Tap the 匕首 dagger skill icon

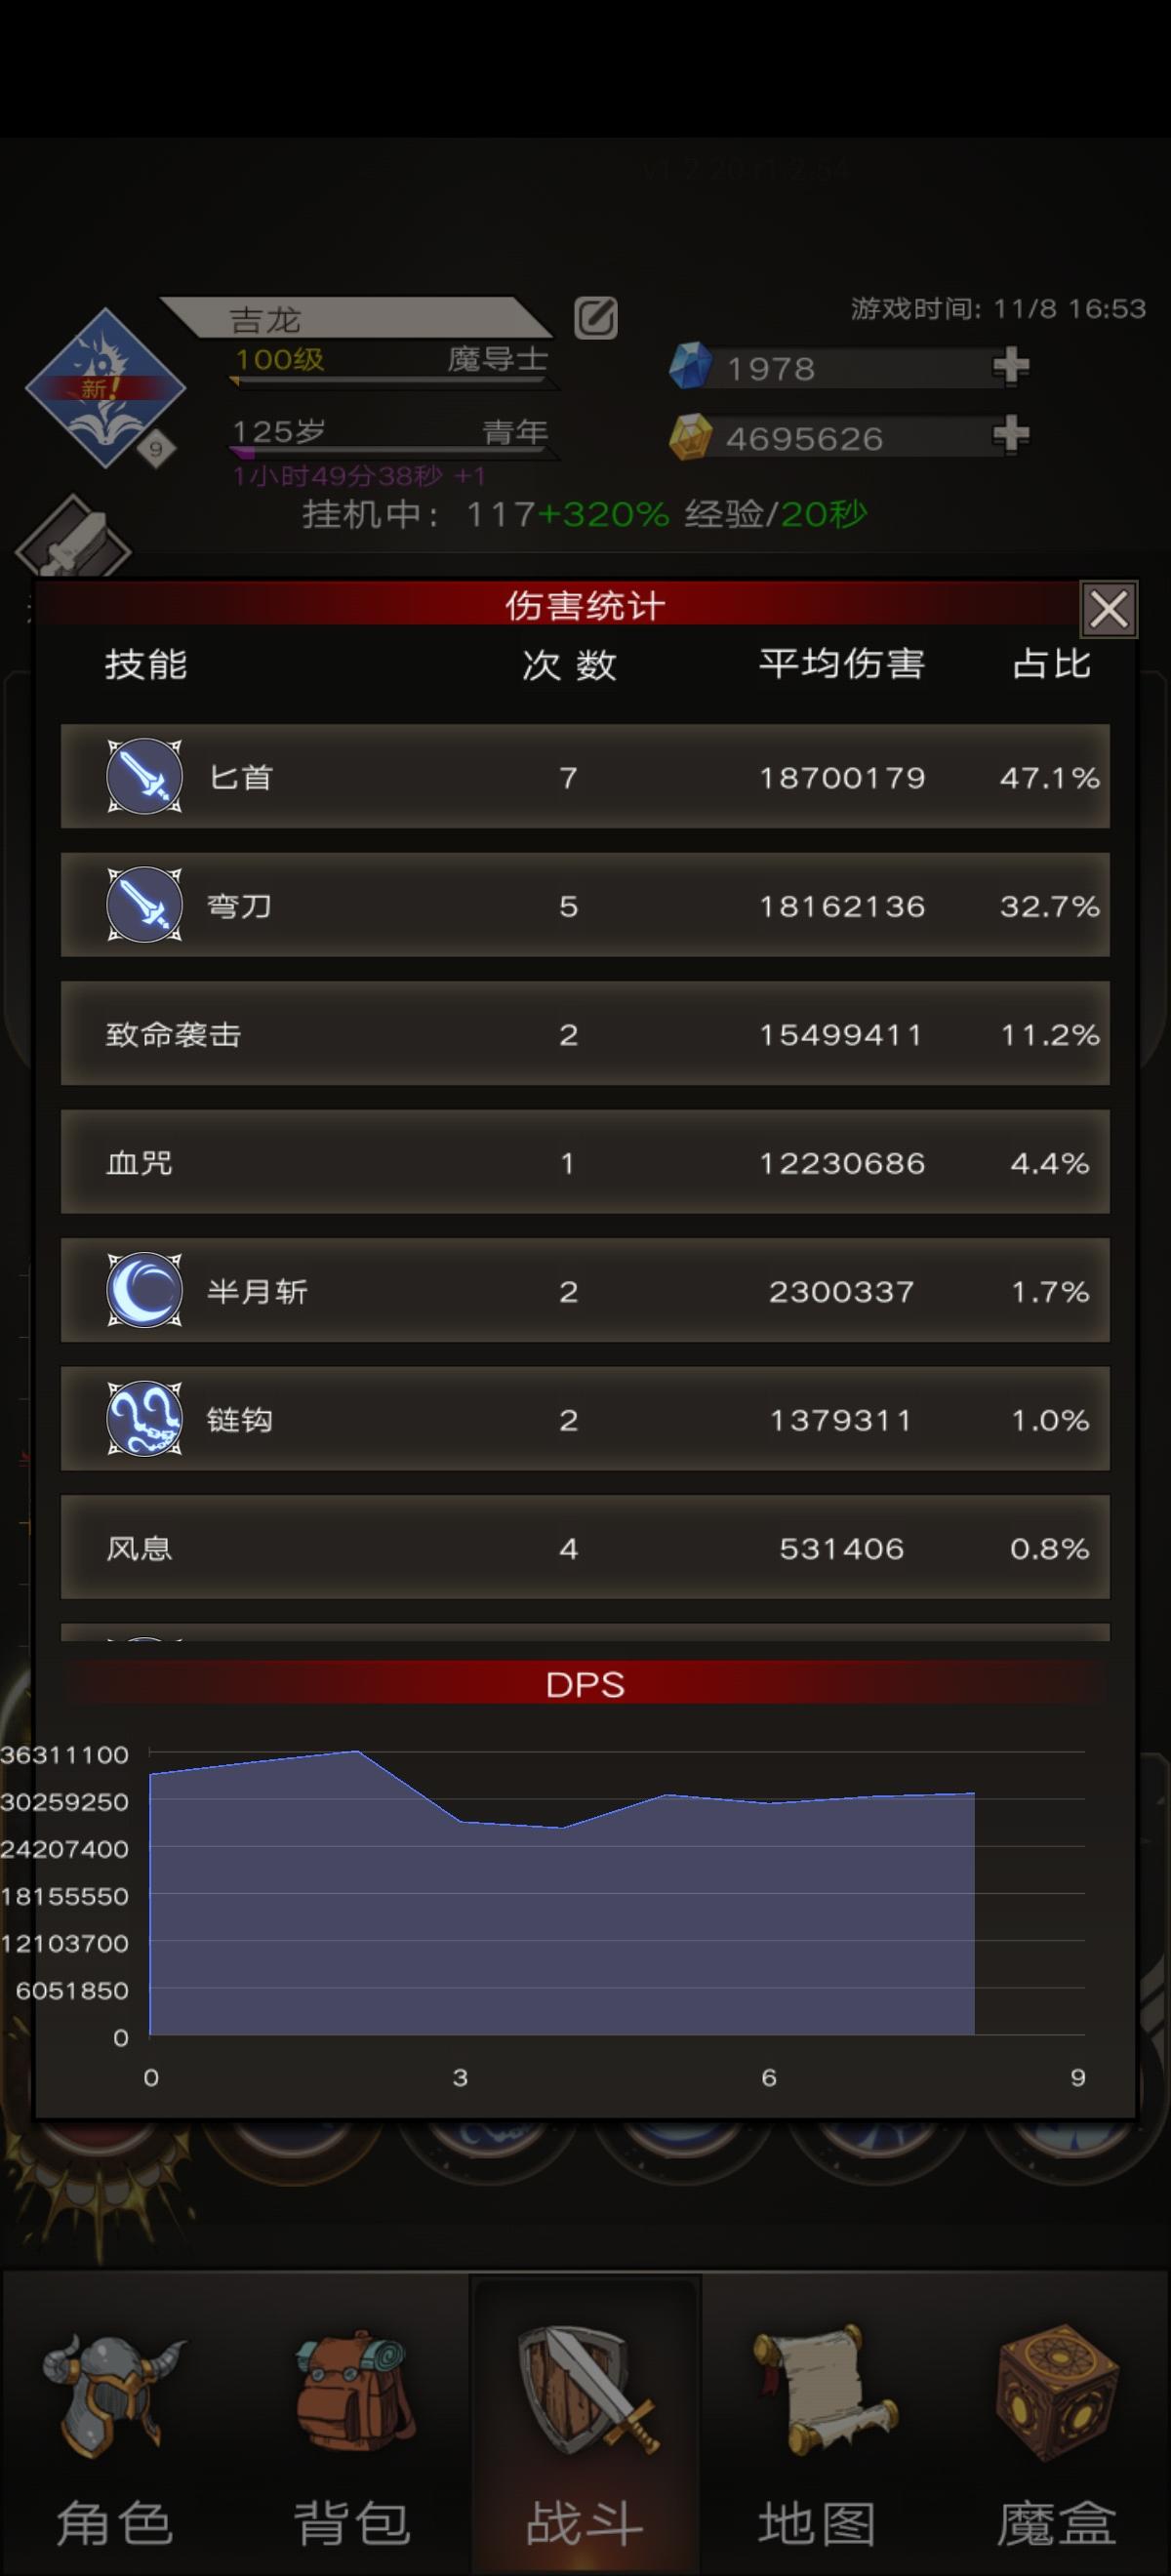coord(145,776)
